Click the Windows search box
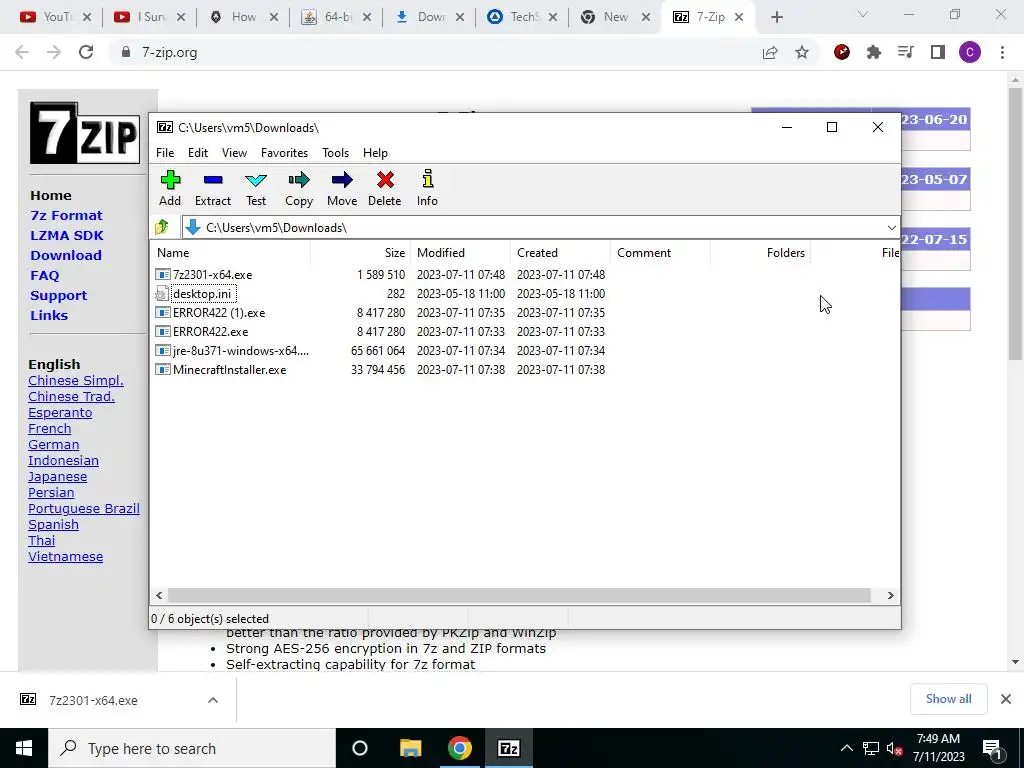Screen dimensions: 1024x768 192,748
